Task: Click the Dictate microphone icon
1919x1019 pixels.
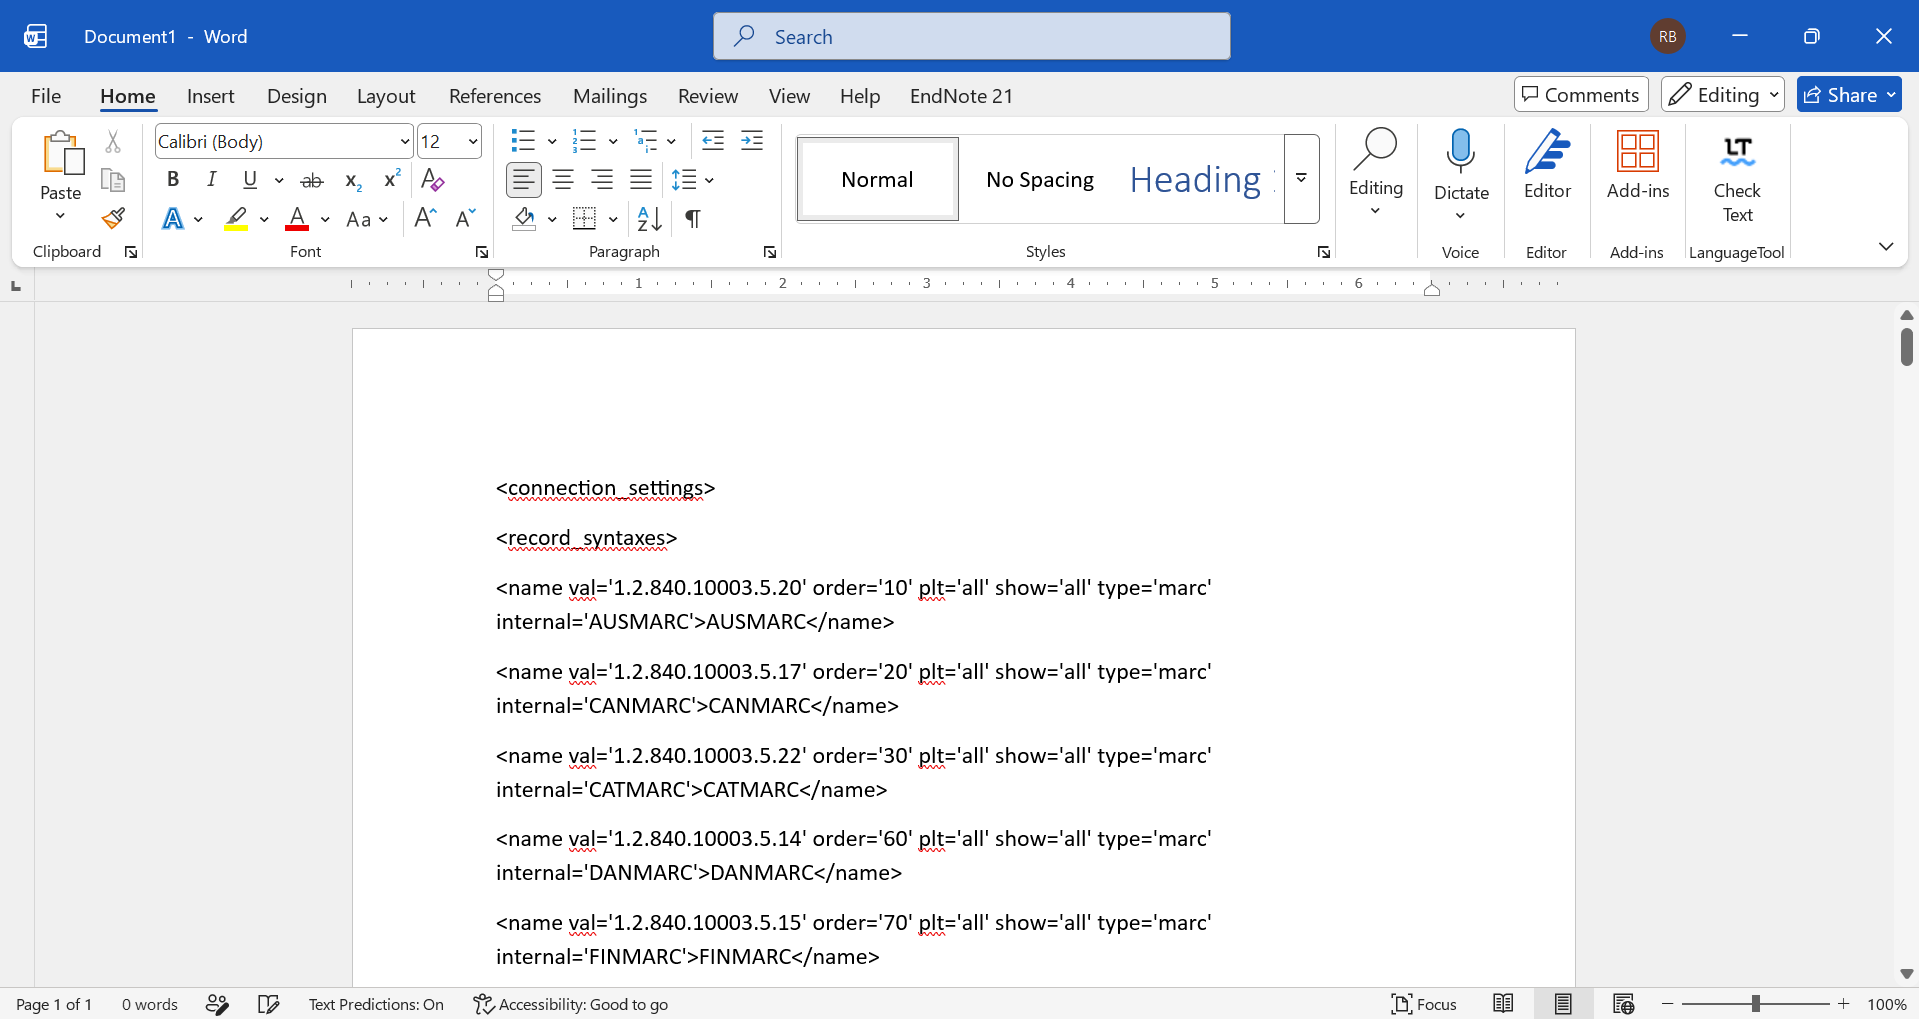Action: (x=1461, y=151)
